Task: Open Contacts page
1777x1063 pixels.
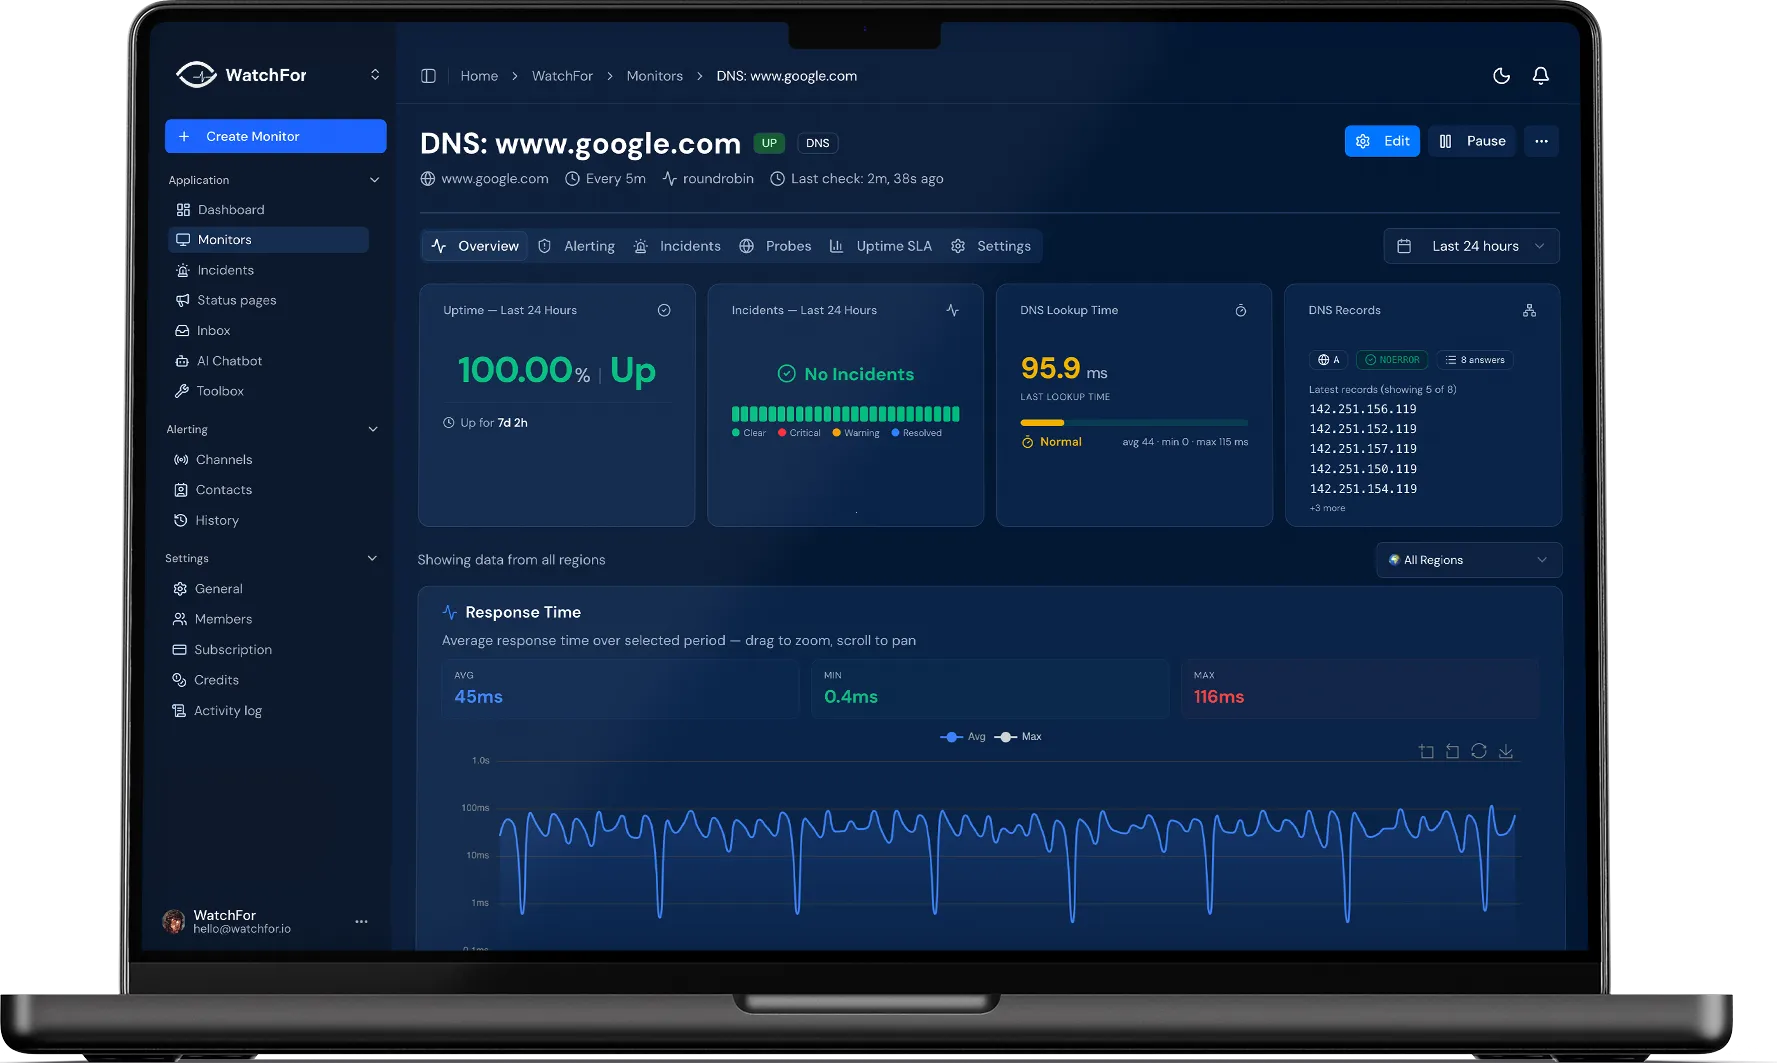Action: [x=267, y=490]
